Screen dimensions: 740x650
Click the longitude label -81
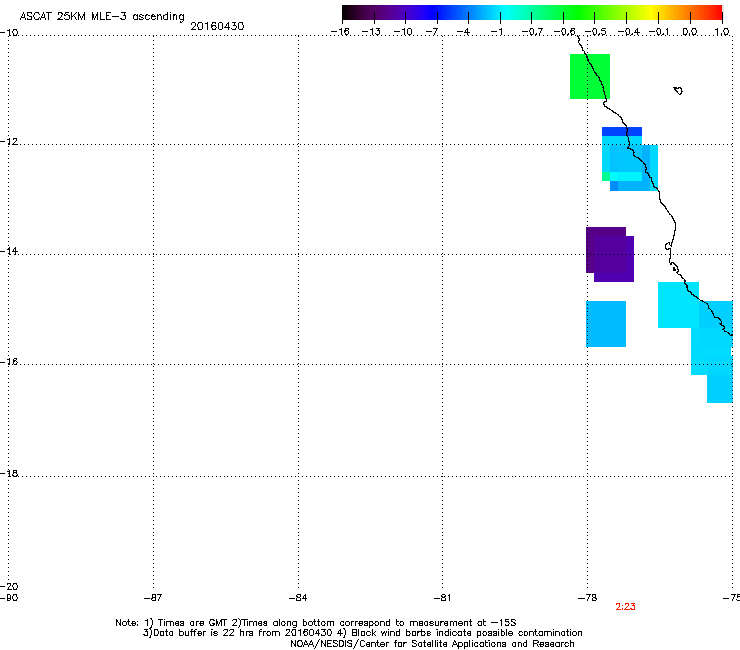click(x=442, y=598)
